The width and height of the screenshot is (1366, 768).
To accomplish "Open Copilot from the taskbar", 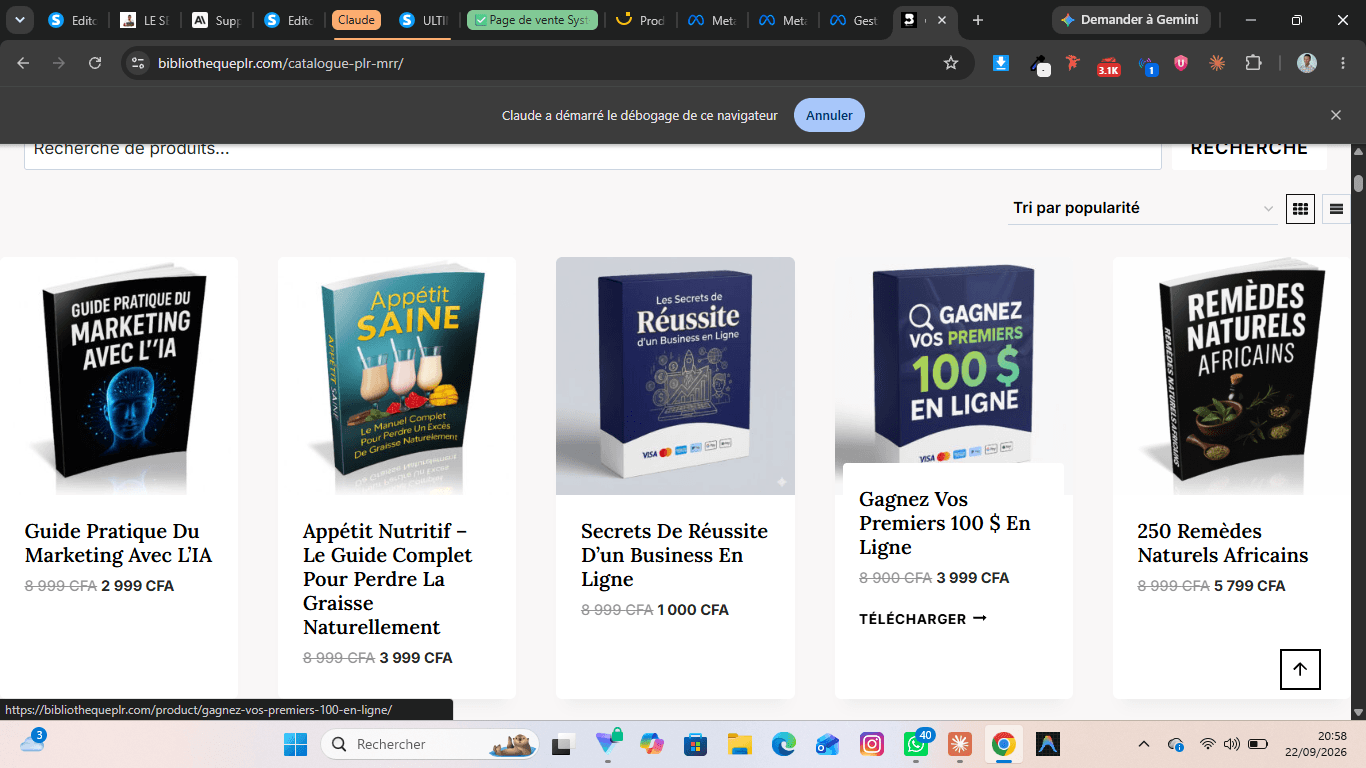I will pyautogui.click(x=652, y=744).
